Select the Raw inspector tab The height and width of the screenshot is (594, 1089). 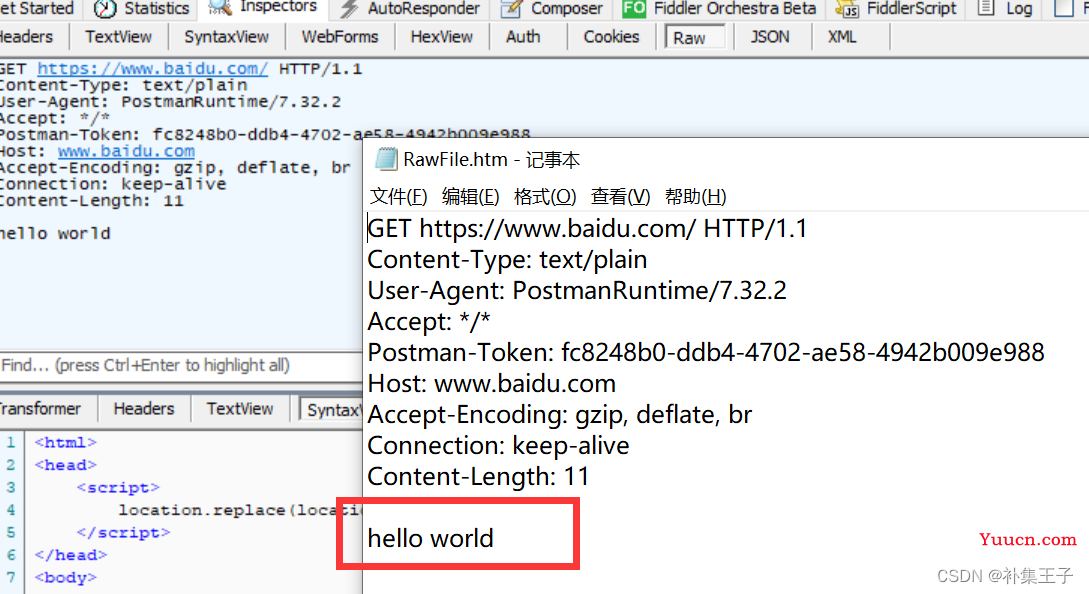tap(695, 38)
